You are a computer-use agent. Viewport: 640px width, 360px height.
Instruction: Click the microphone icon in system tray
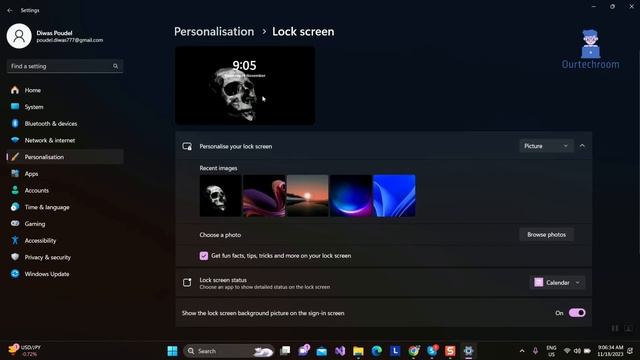tap(535, 351)
